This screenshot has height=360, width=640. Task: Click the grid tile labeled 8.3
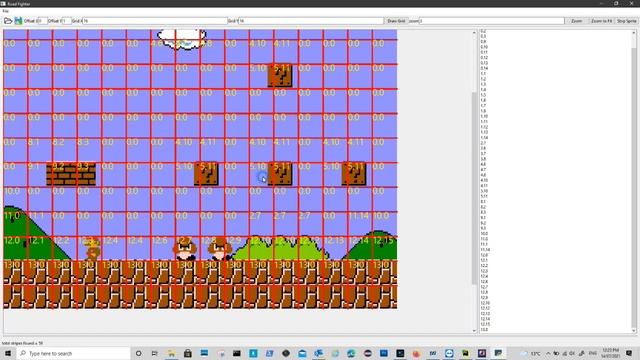click(89, 150)
